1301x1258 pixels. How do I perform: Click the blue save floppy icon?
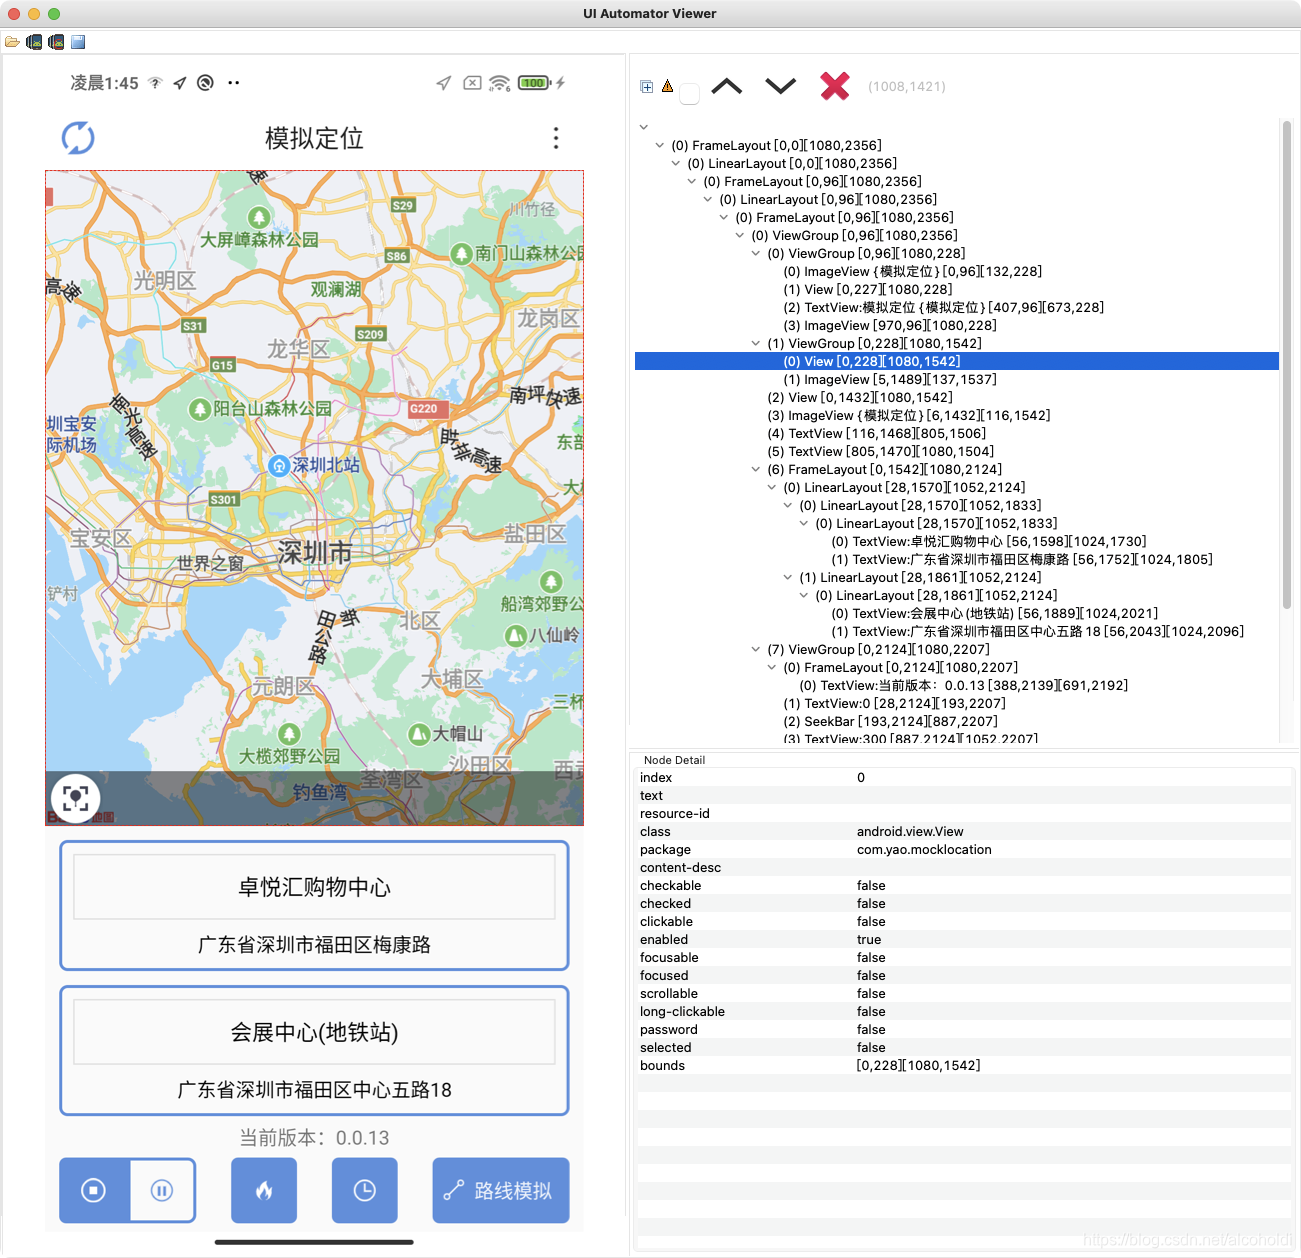point(78,42)
